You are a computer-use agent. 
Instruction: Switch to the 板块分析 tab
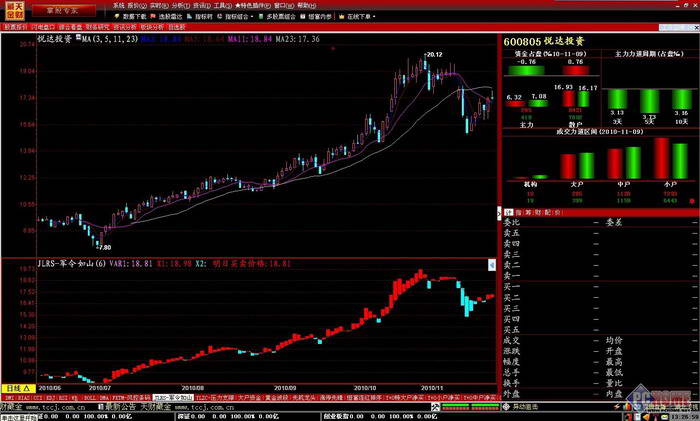(x=152, y=27)
